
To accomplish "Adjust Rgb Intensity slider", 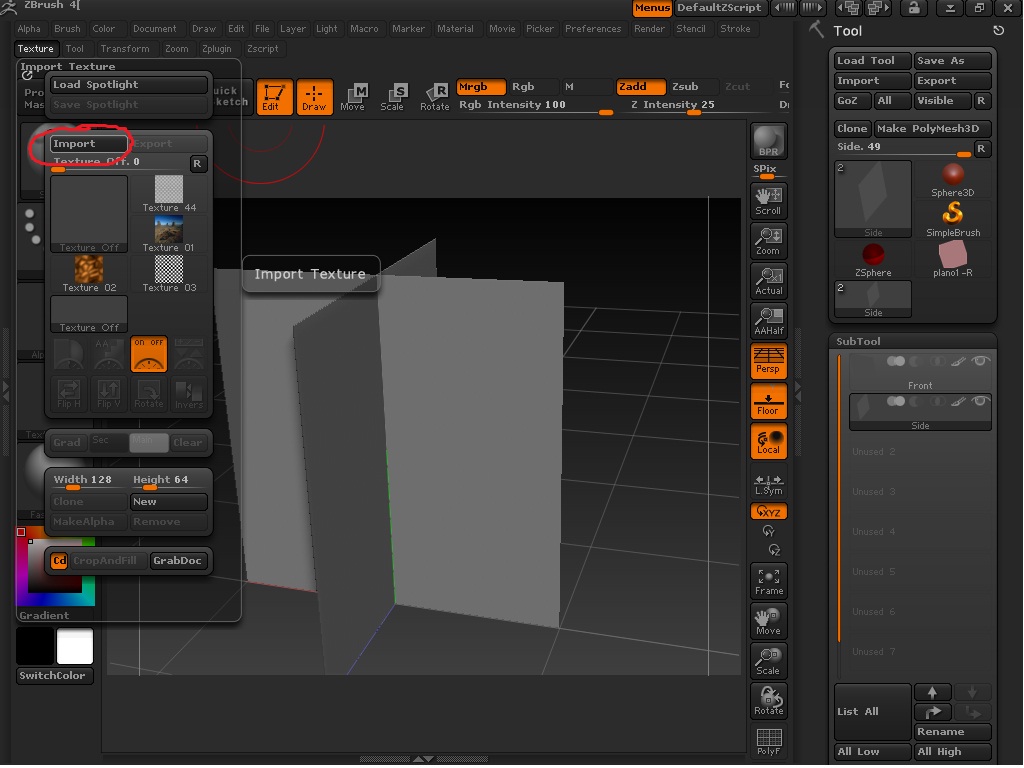I will (536, 106).
